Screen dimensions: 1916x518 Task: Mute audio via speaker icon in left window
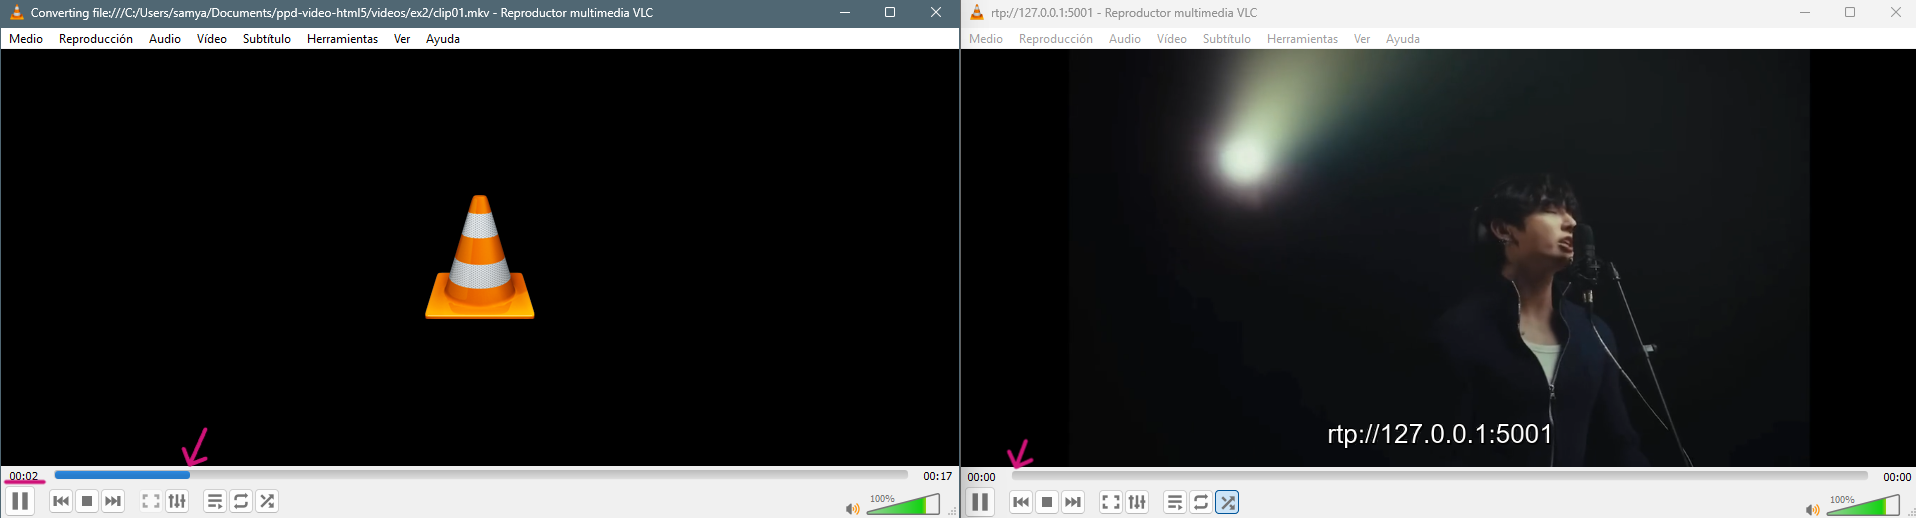click(852, 509)
